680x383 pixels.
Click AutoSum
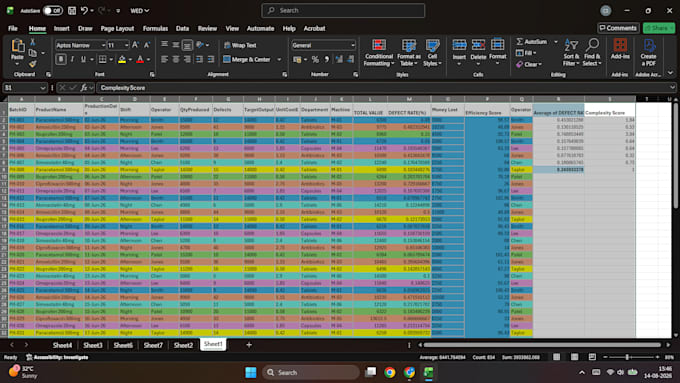(x=532, y=42)
